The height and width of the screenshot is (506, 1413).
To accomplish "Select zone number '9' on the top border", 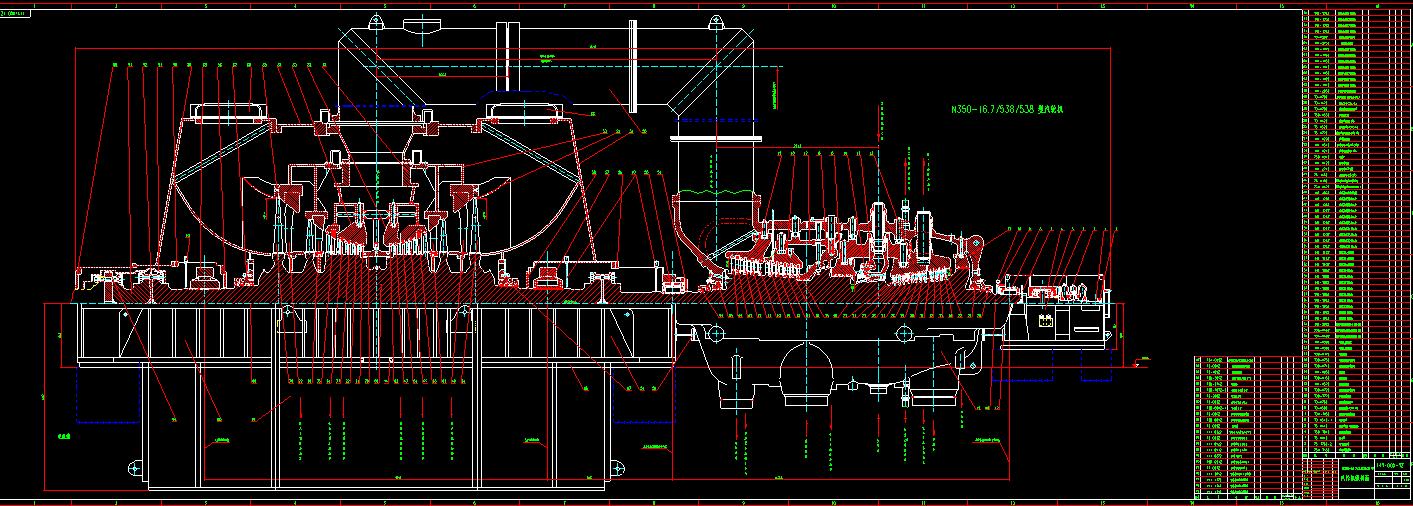I will pyautogui.click(x=744, y=4).
